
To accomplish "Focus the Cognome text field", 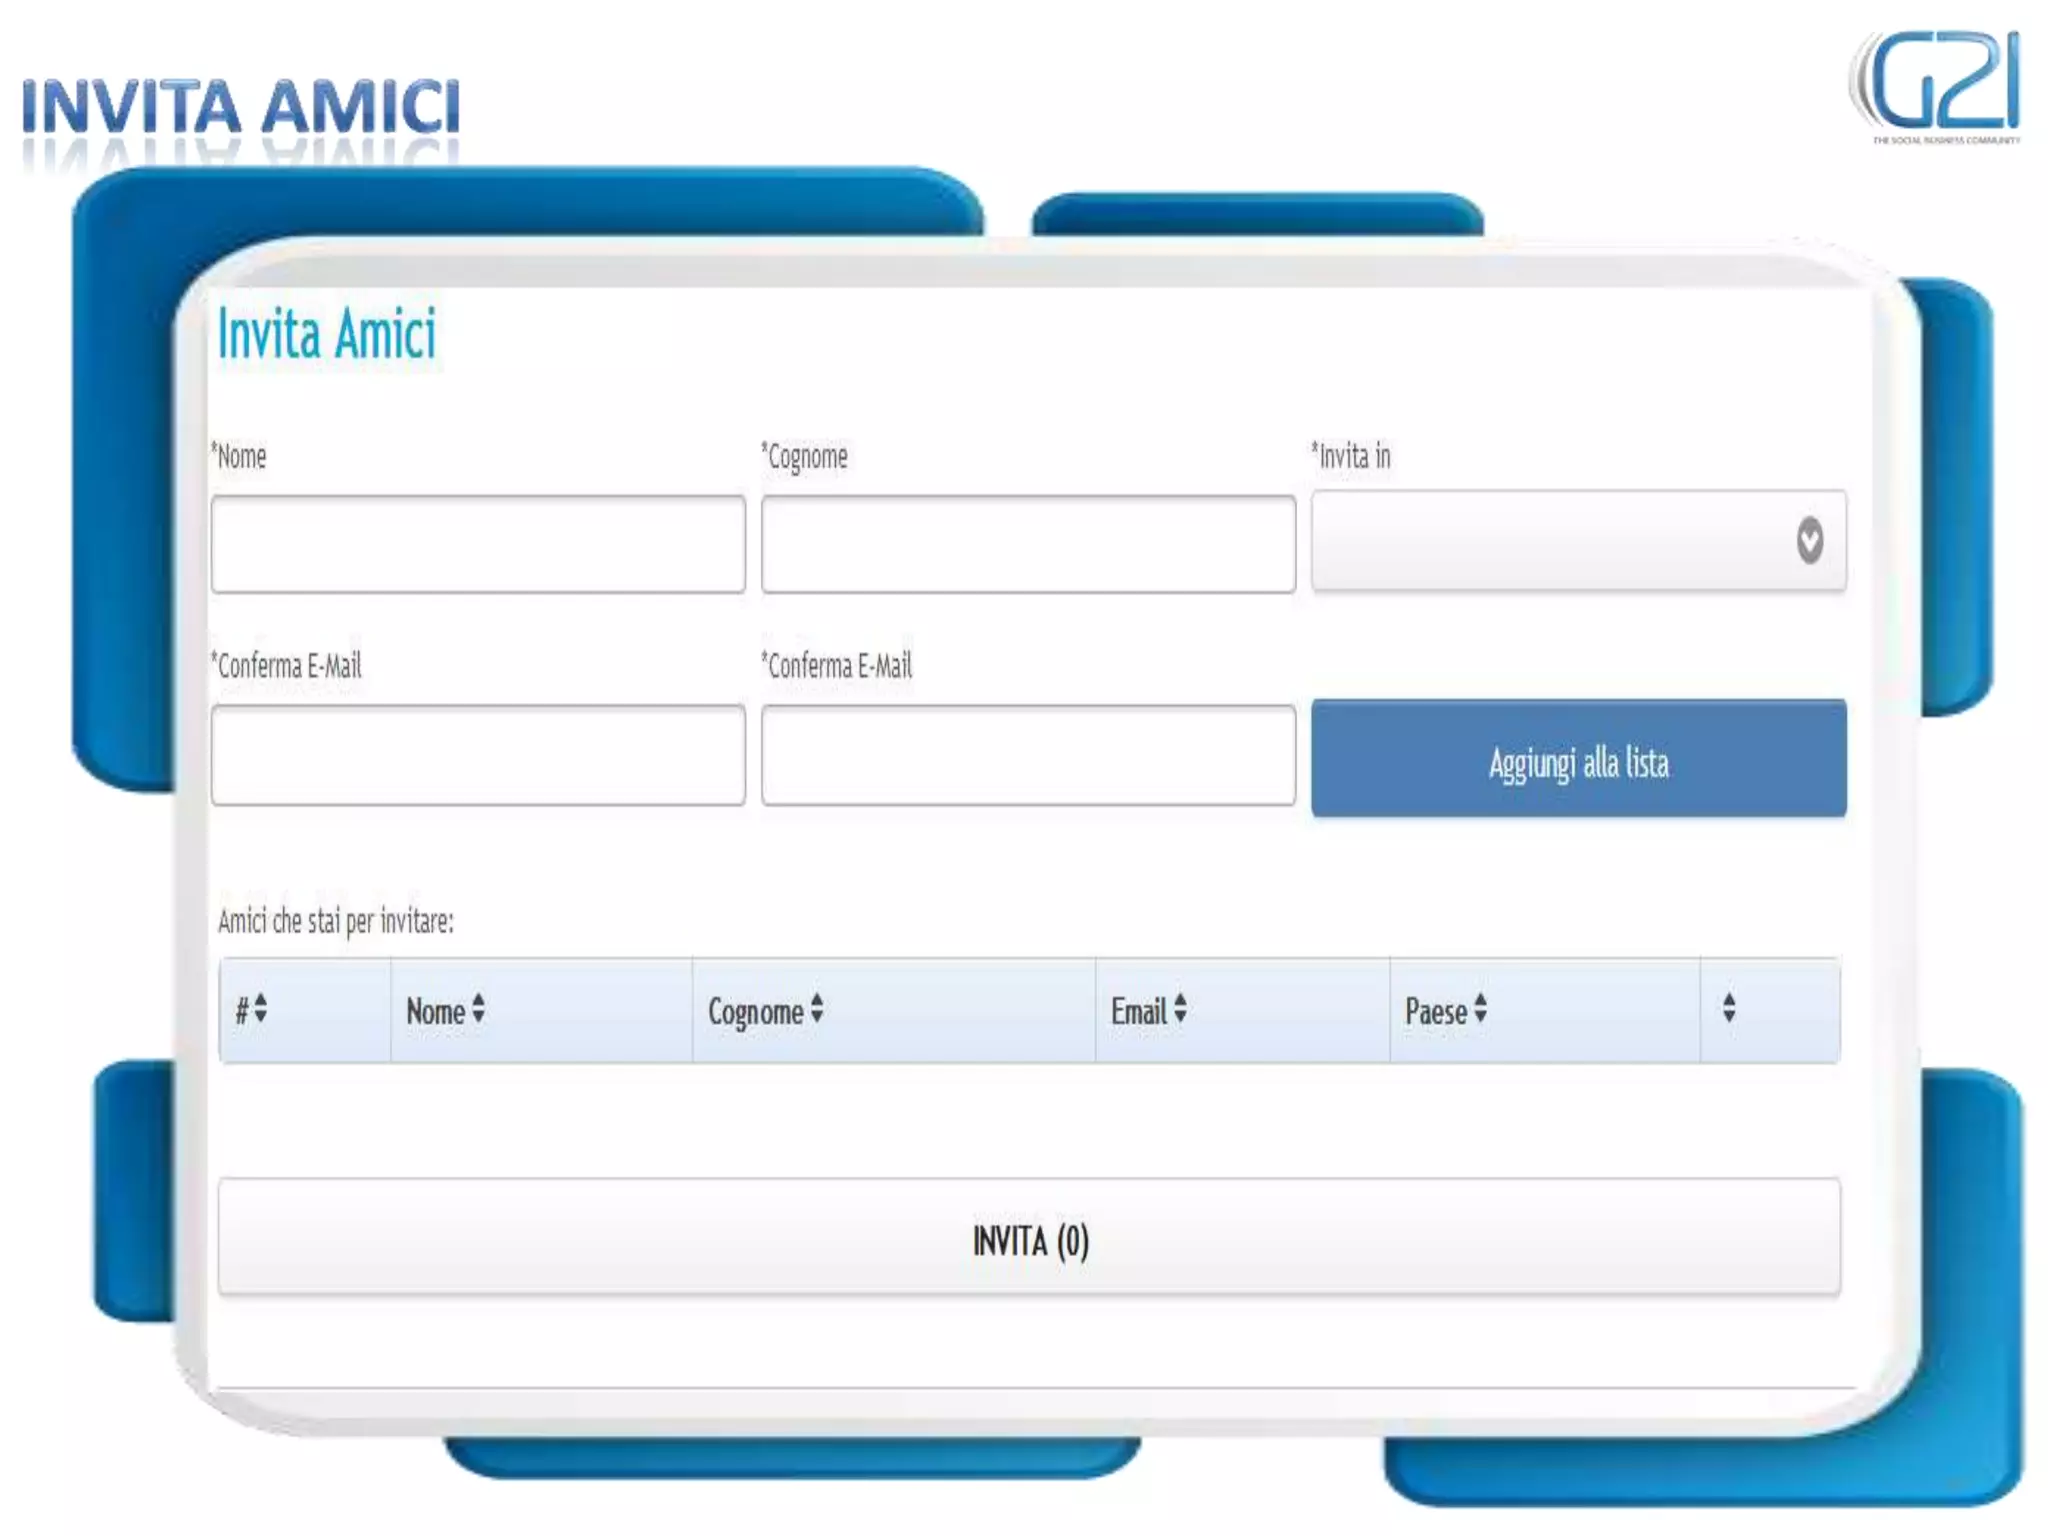I will 1028,545.
